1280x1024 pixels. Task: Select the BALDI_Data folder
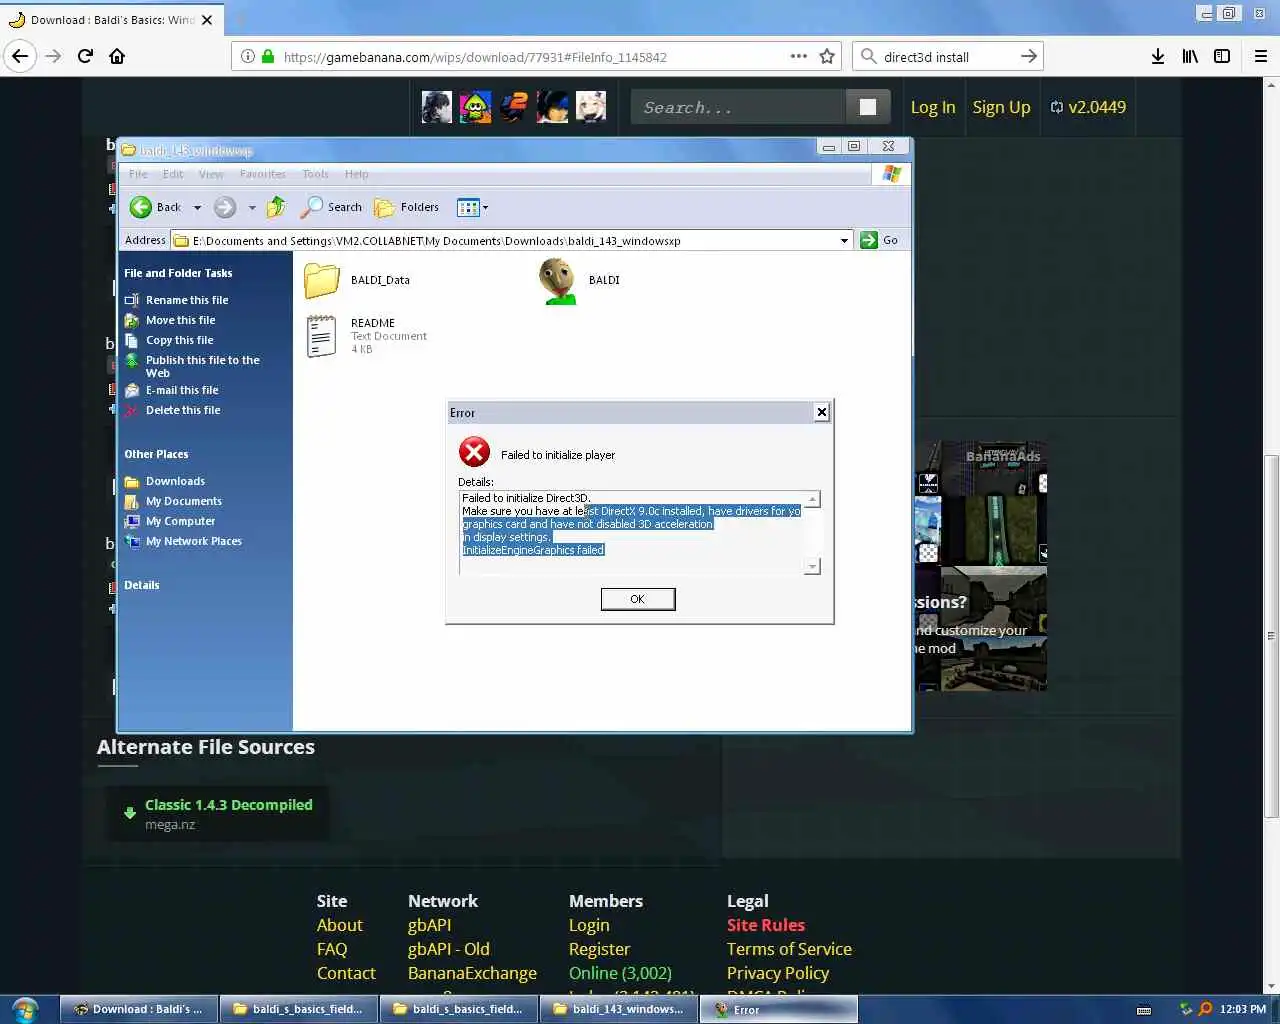[357, 280]
